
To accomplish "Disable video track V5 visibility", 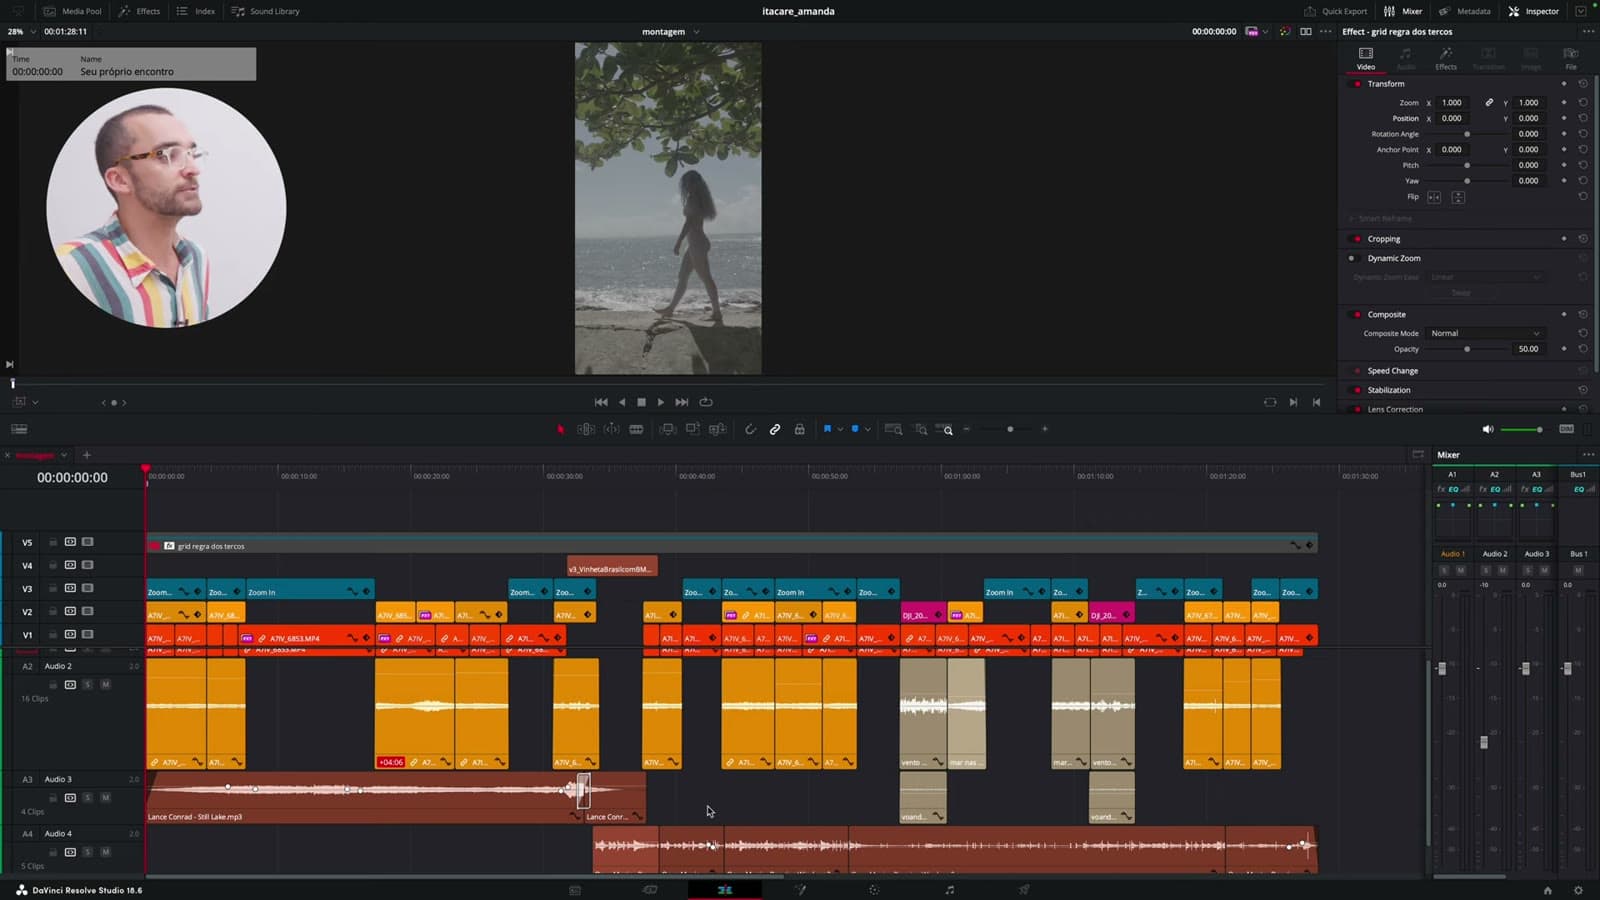I will [x=88, y=542].
